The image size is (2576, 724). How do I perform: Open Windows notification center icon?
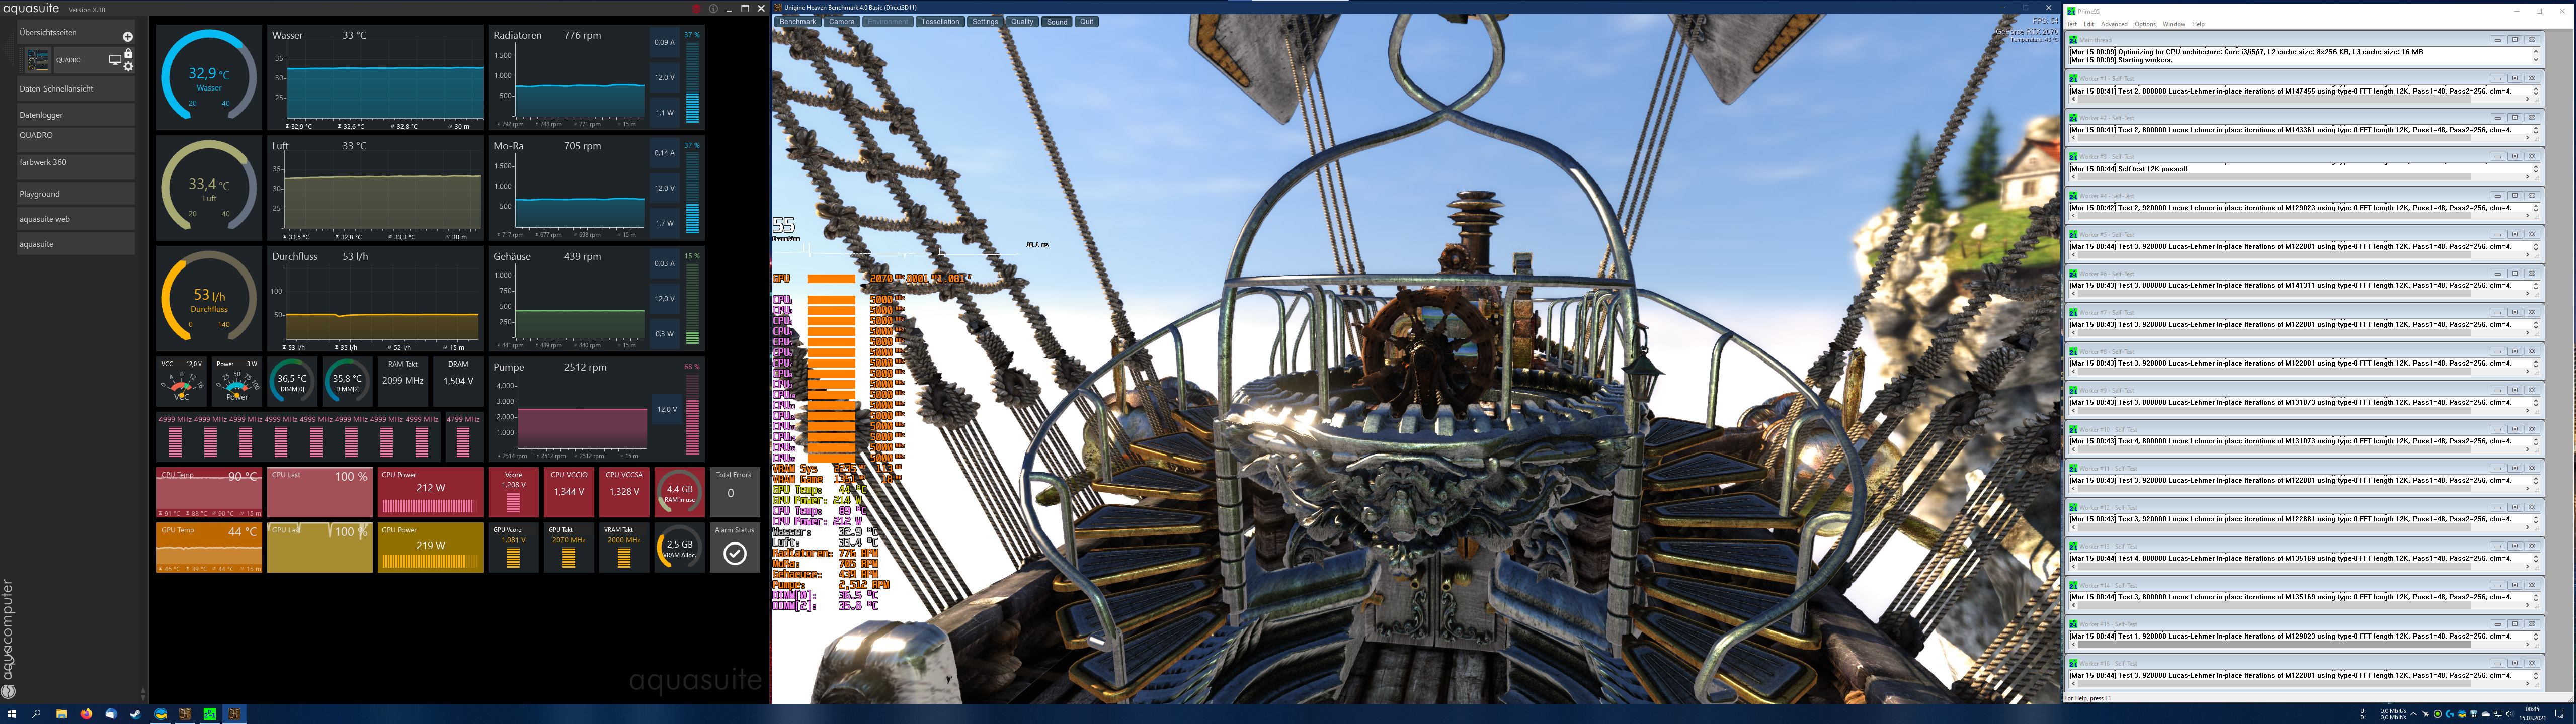[2561, 714]
